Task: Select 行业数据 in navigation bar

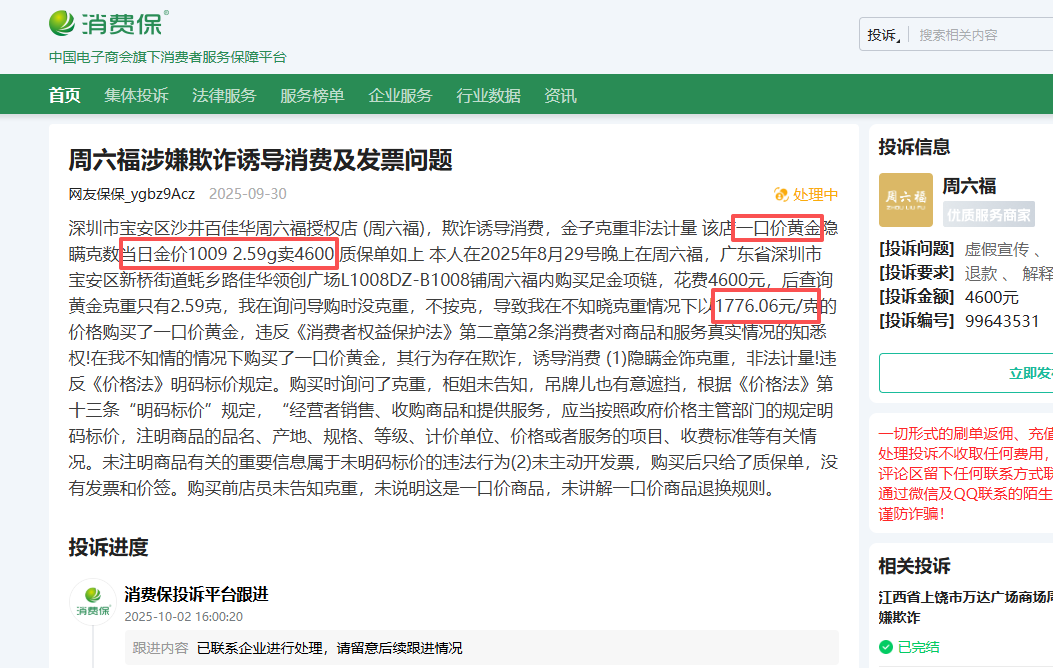Action: click(x=488, y=96)
